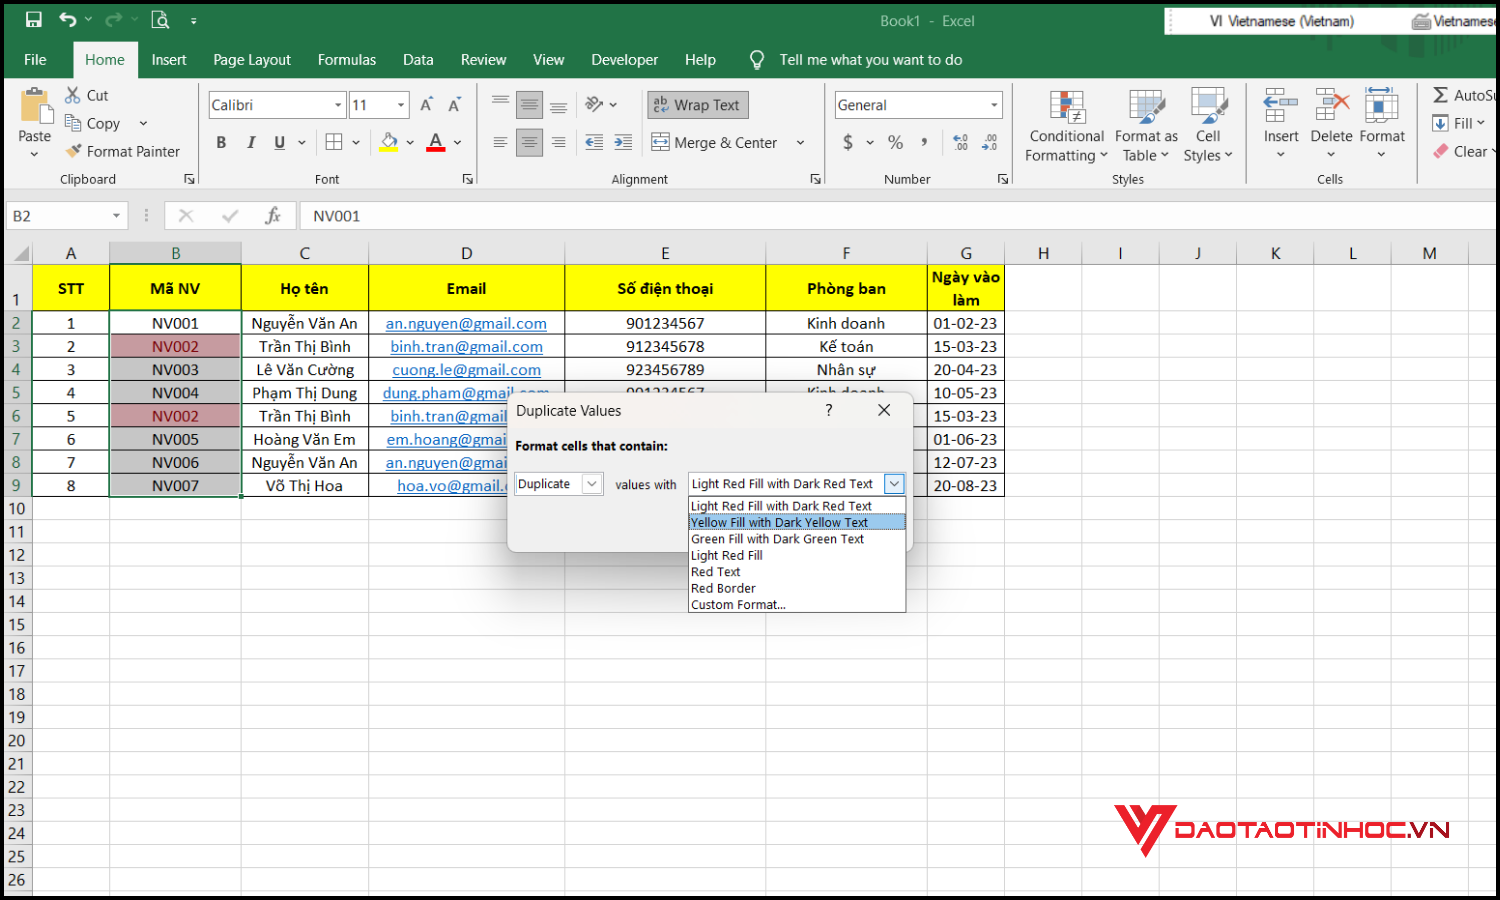Open the File tab
This screenshot has width=1500, height=900.
pos(35,60)
